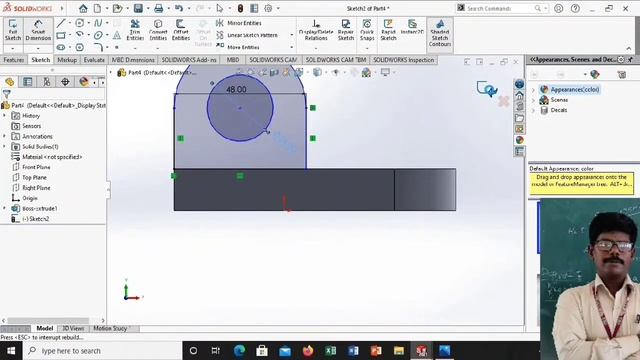The width and height of the screenshot is (640, 360).
Task: Click Convert Entities
Action: (x=158, y=30)
